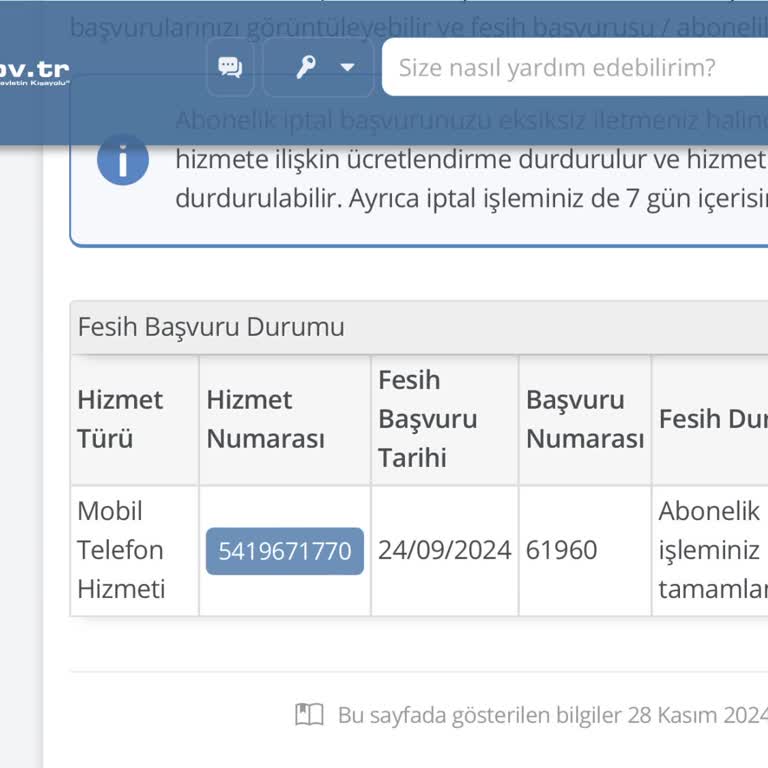
Task: Click the date cell 24/09/2024
Action: point(445,551)
